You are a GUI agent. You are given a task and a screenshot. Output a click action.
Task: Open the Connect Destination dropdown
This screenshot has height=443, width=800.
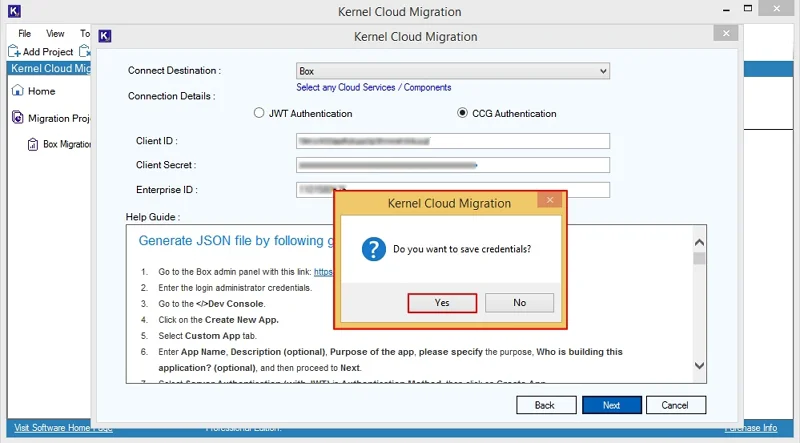(453, 71)
